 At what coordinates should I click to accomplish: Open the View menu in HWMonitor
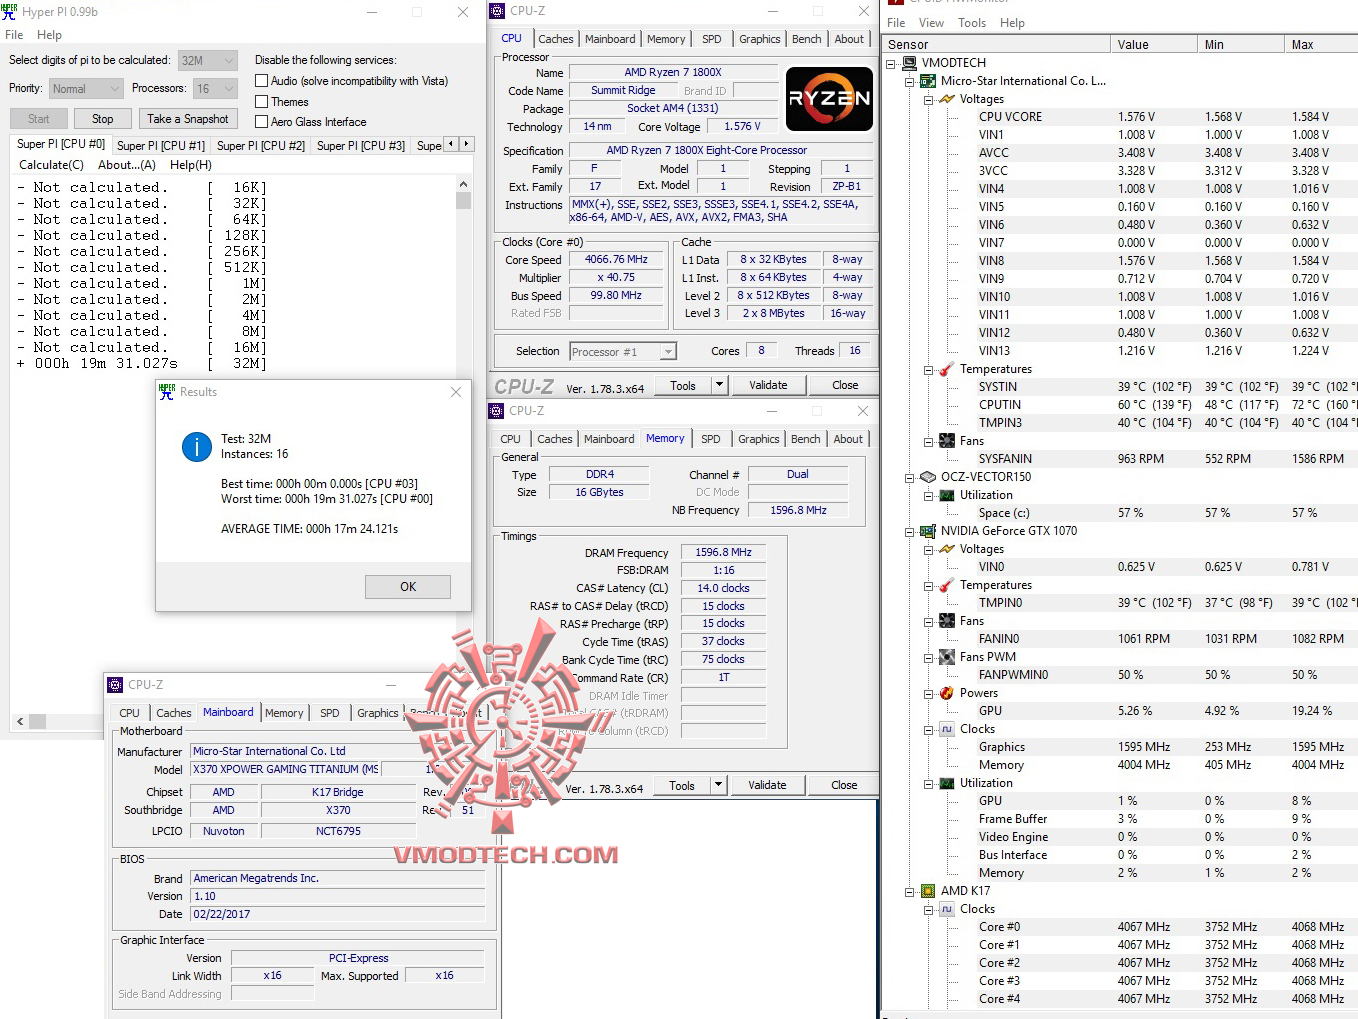pyautogui.click(x=931, y=22)
